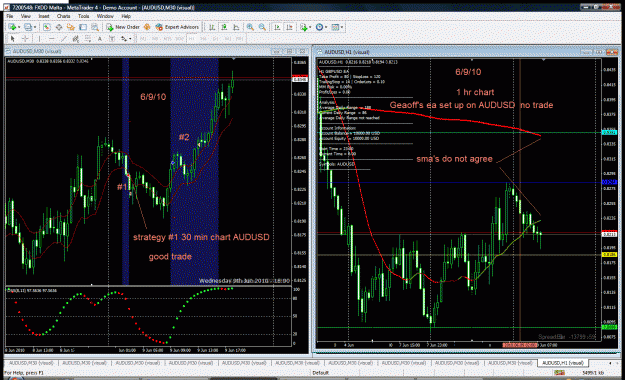The height and width of the screenshot is (380, 625).
Task: Open the File menu
Action: [x=10, y=16]
